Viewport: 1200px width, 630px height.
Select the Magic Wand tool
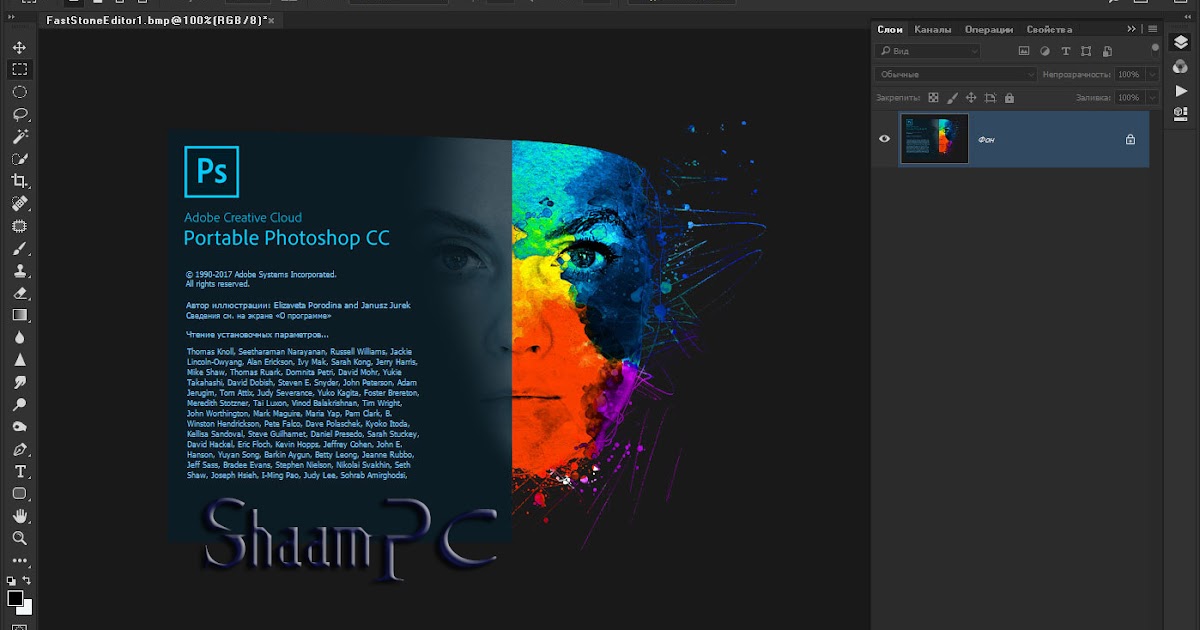coord(19,136)
